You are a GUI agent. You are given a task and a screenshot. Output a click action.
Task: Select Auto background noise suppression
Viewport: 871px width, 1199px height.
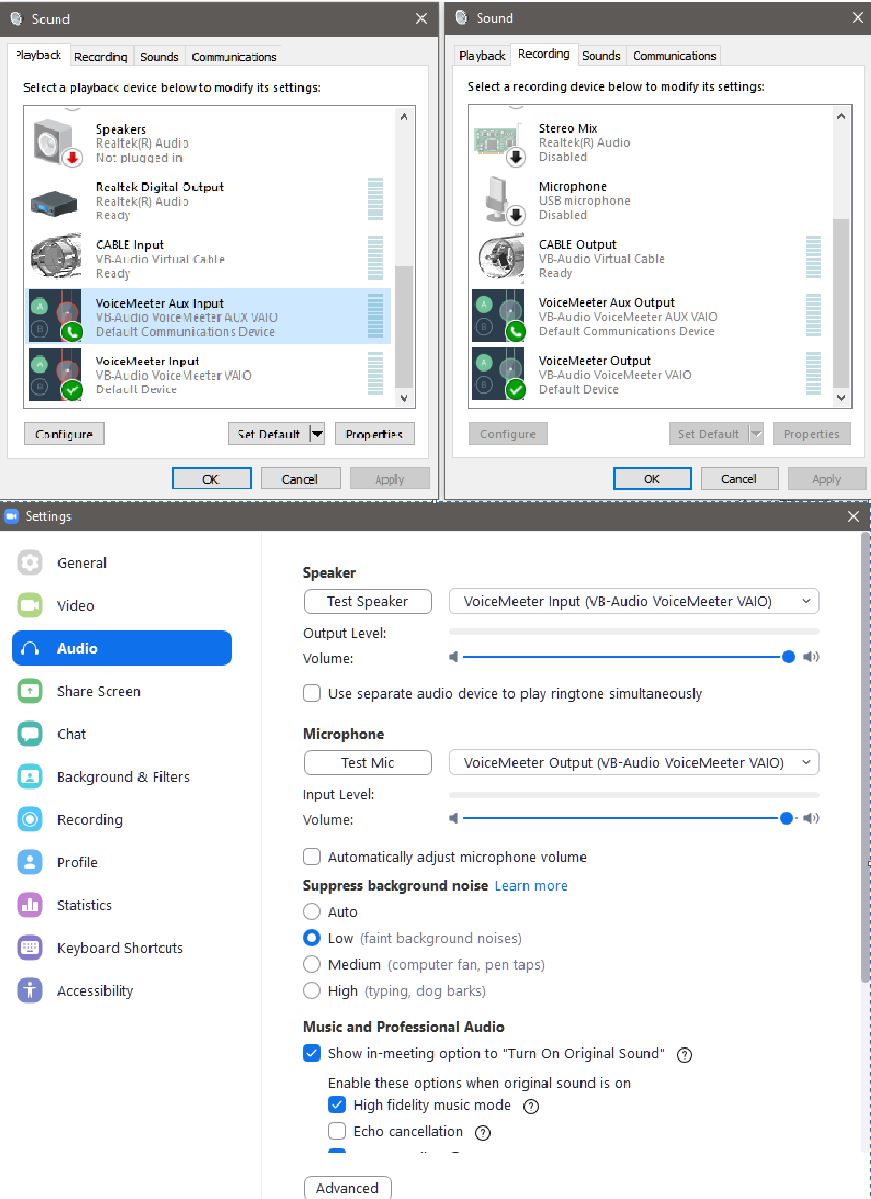(x=311, y=911)
